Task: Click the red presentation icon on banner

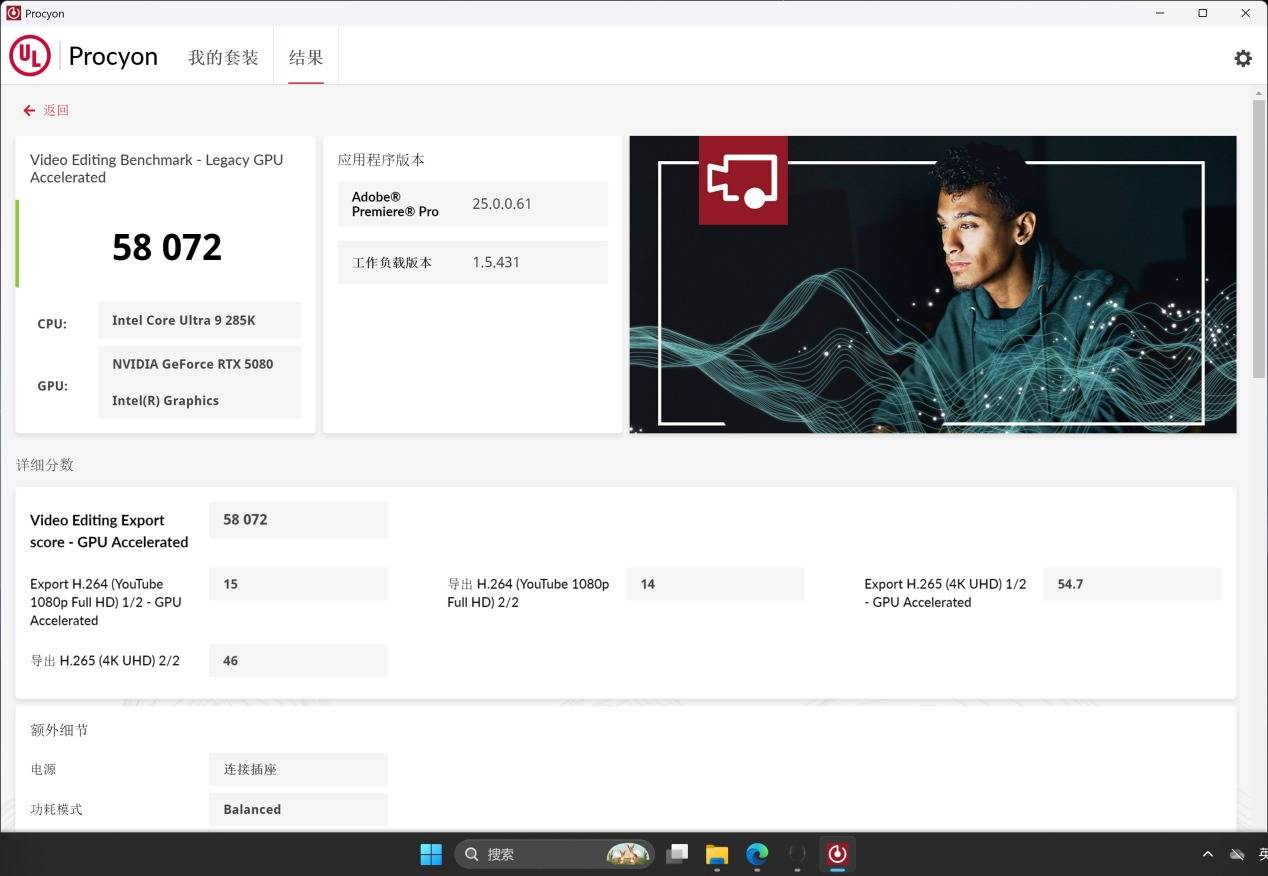Action: (743, 181)
